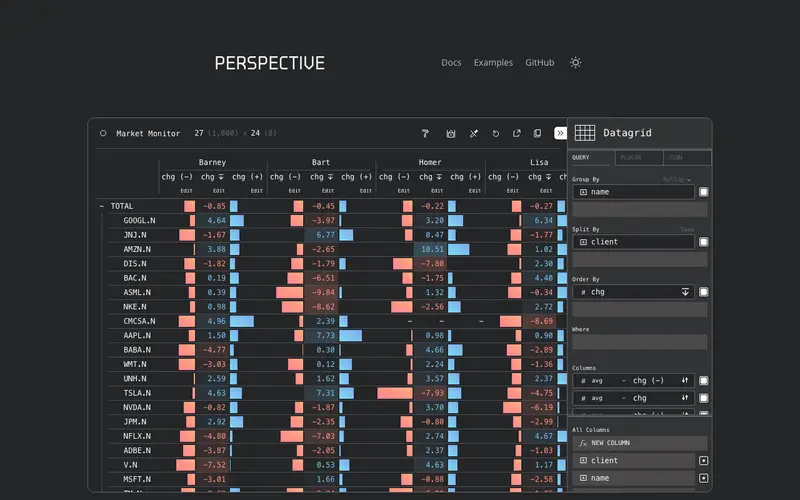The image size is (800, 500).
Task: Click Edit under Bart's chg (+) column
Action: pos(365,191)
